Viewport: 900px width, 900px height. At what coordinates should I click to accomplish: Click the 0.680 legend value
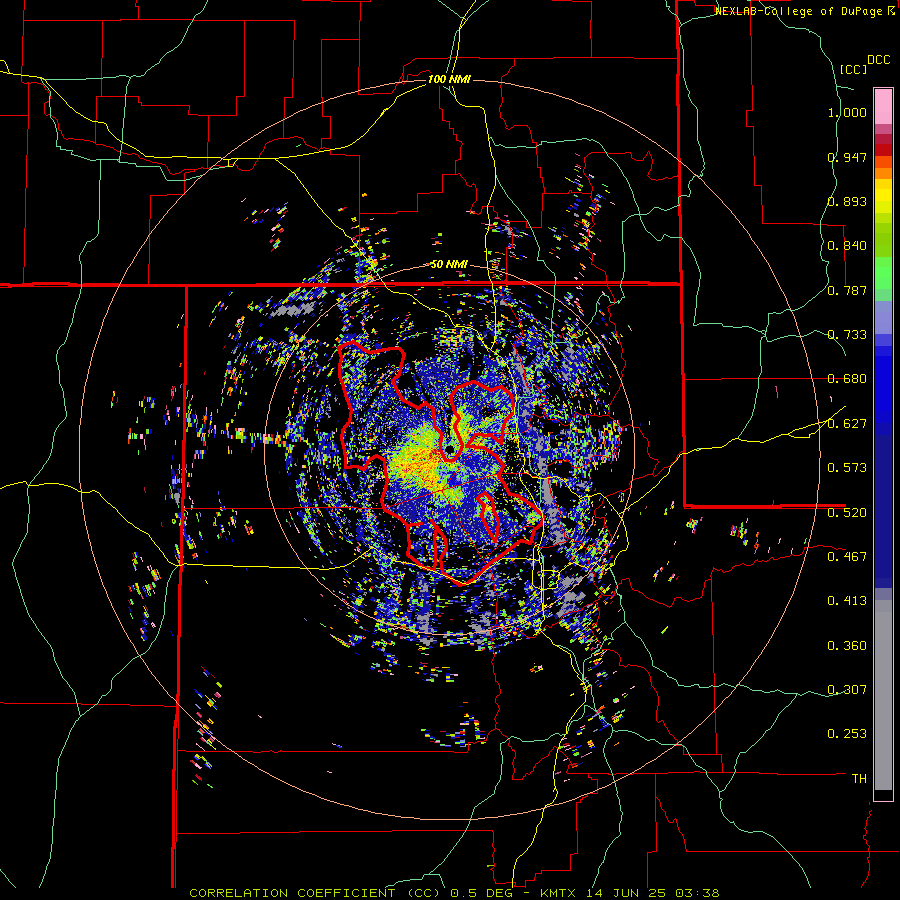pyautogui.click(x=847, y=379)
